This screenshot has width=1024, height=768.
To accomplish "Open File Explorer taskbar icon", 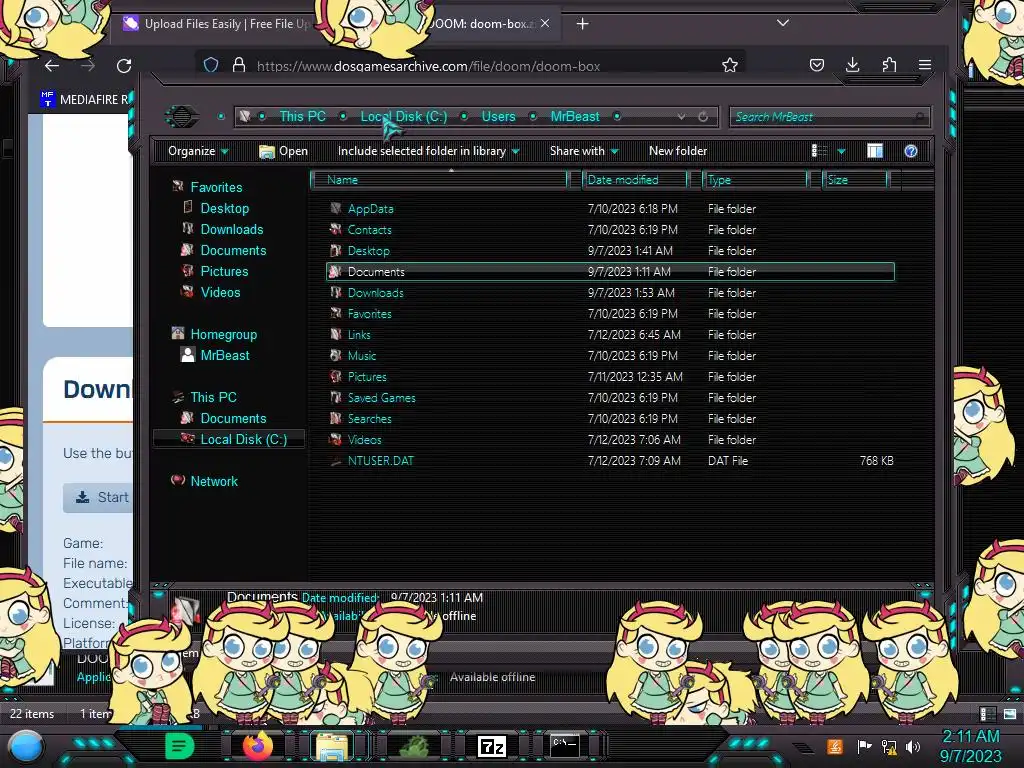I will coord(332,746).
